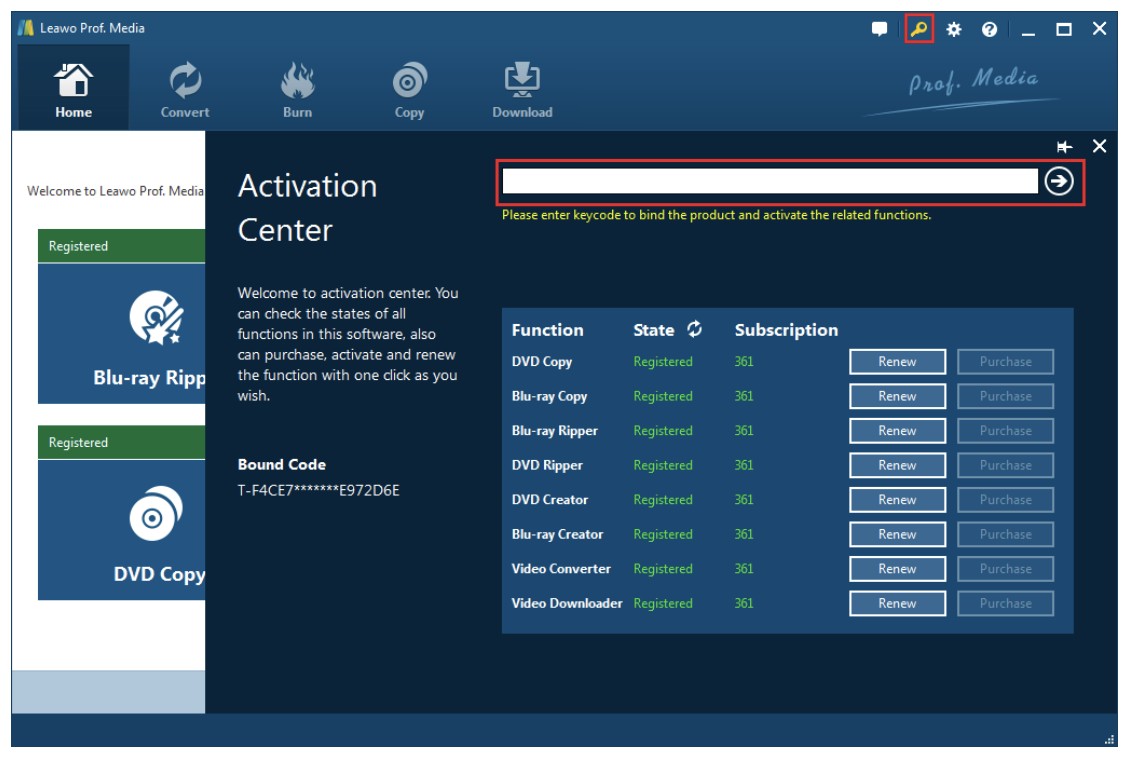Click Renew for Video Downloader
This screenshot has height=766, width=1136.
pos(897,604)
